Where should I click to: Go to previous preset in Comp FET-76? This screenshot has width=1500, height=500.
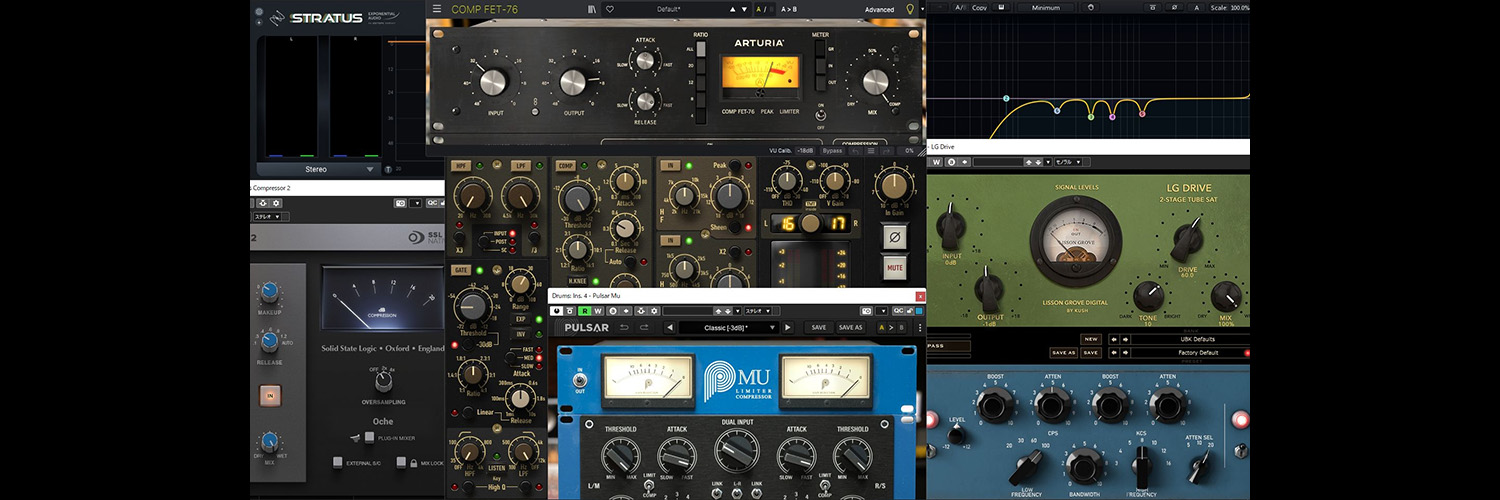pos(732,9)
